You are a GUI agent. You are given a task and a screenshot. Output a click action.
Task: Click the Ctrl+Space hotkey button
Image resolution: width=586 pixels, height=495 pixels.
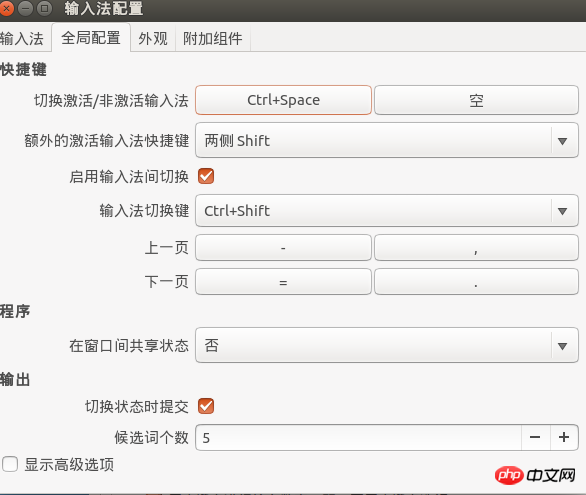[x=283, y=100]
